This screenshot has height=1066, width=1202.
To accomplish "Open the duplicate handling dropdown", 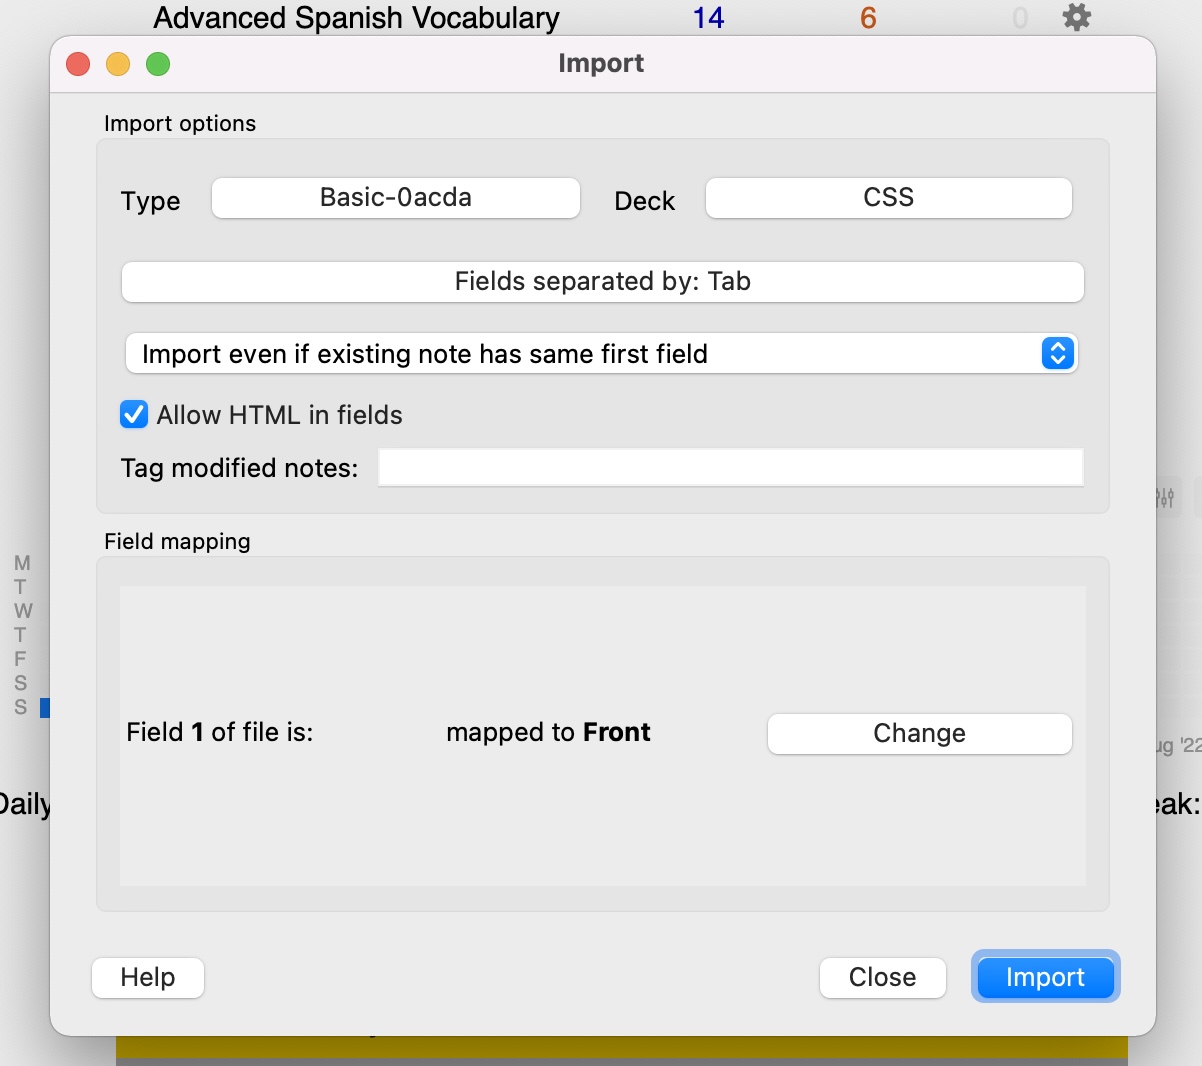I will 601,353.
